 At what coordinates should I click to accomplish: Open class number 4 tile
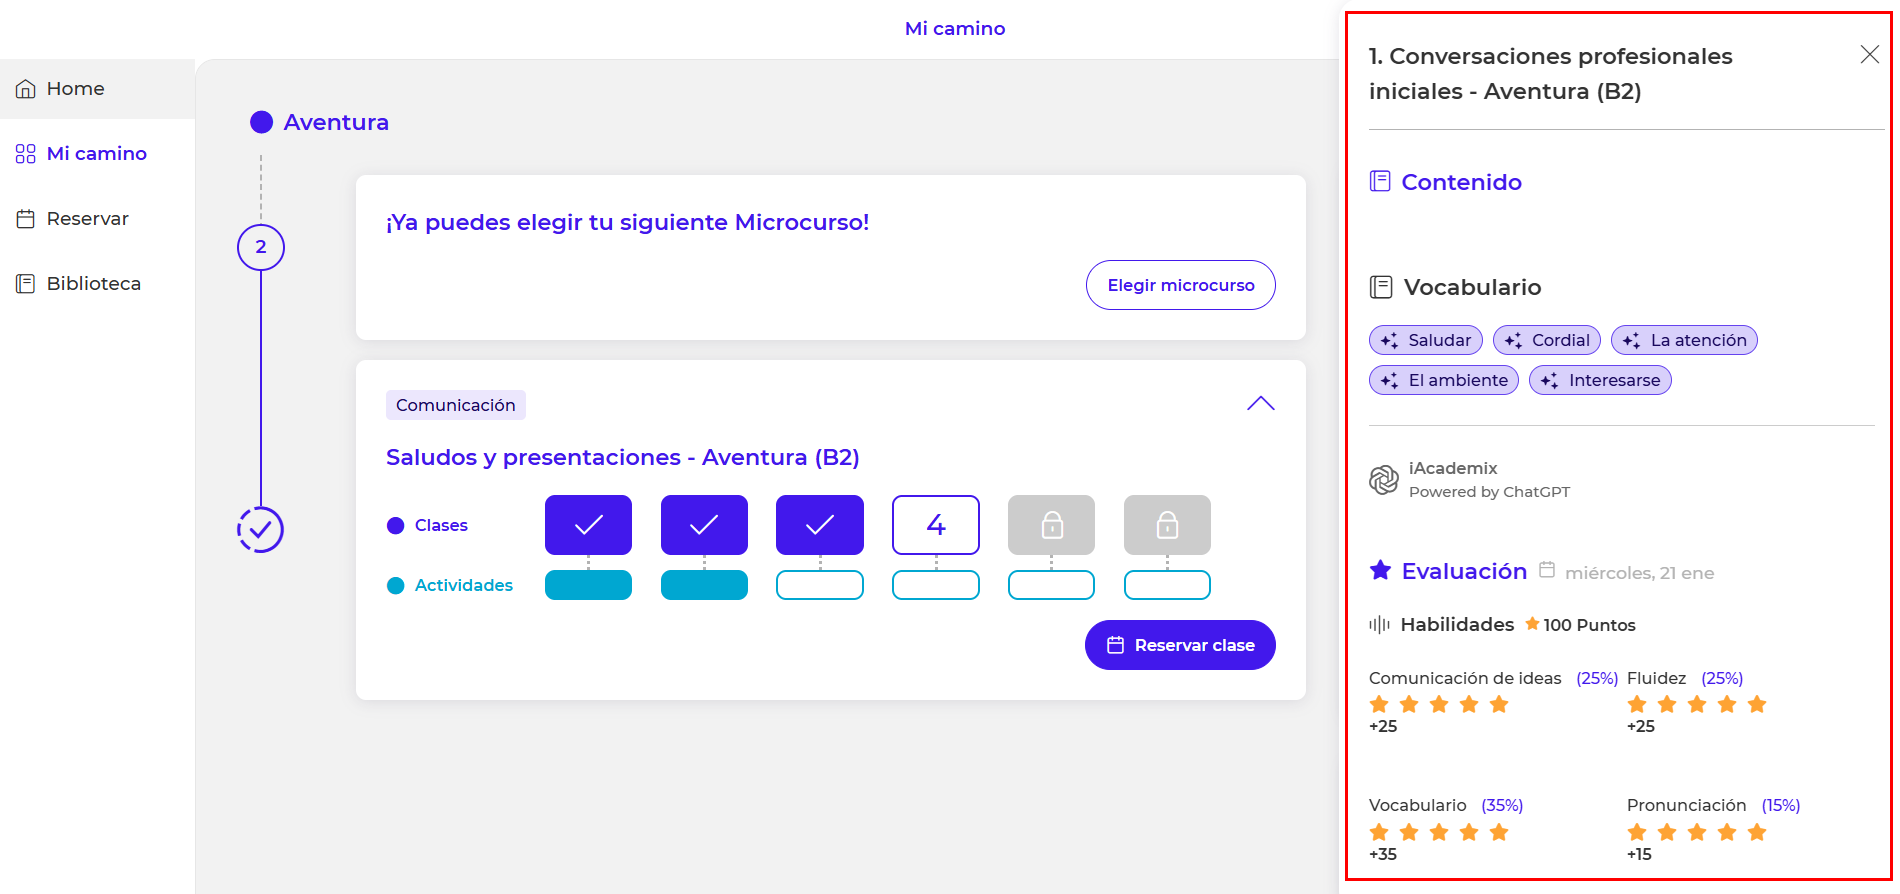click(x=935, y=525)
